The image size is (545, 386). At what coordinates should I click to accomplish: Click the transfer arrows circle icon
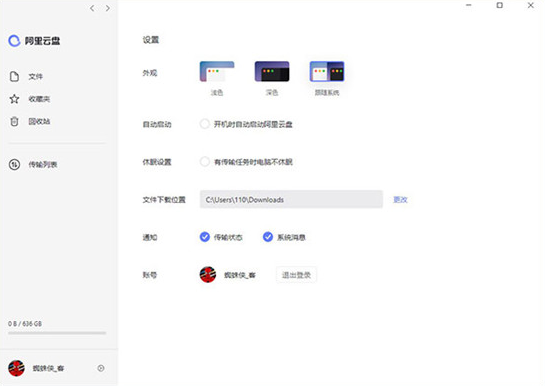click(14, 164)
